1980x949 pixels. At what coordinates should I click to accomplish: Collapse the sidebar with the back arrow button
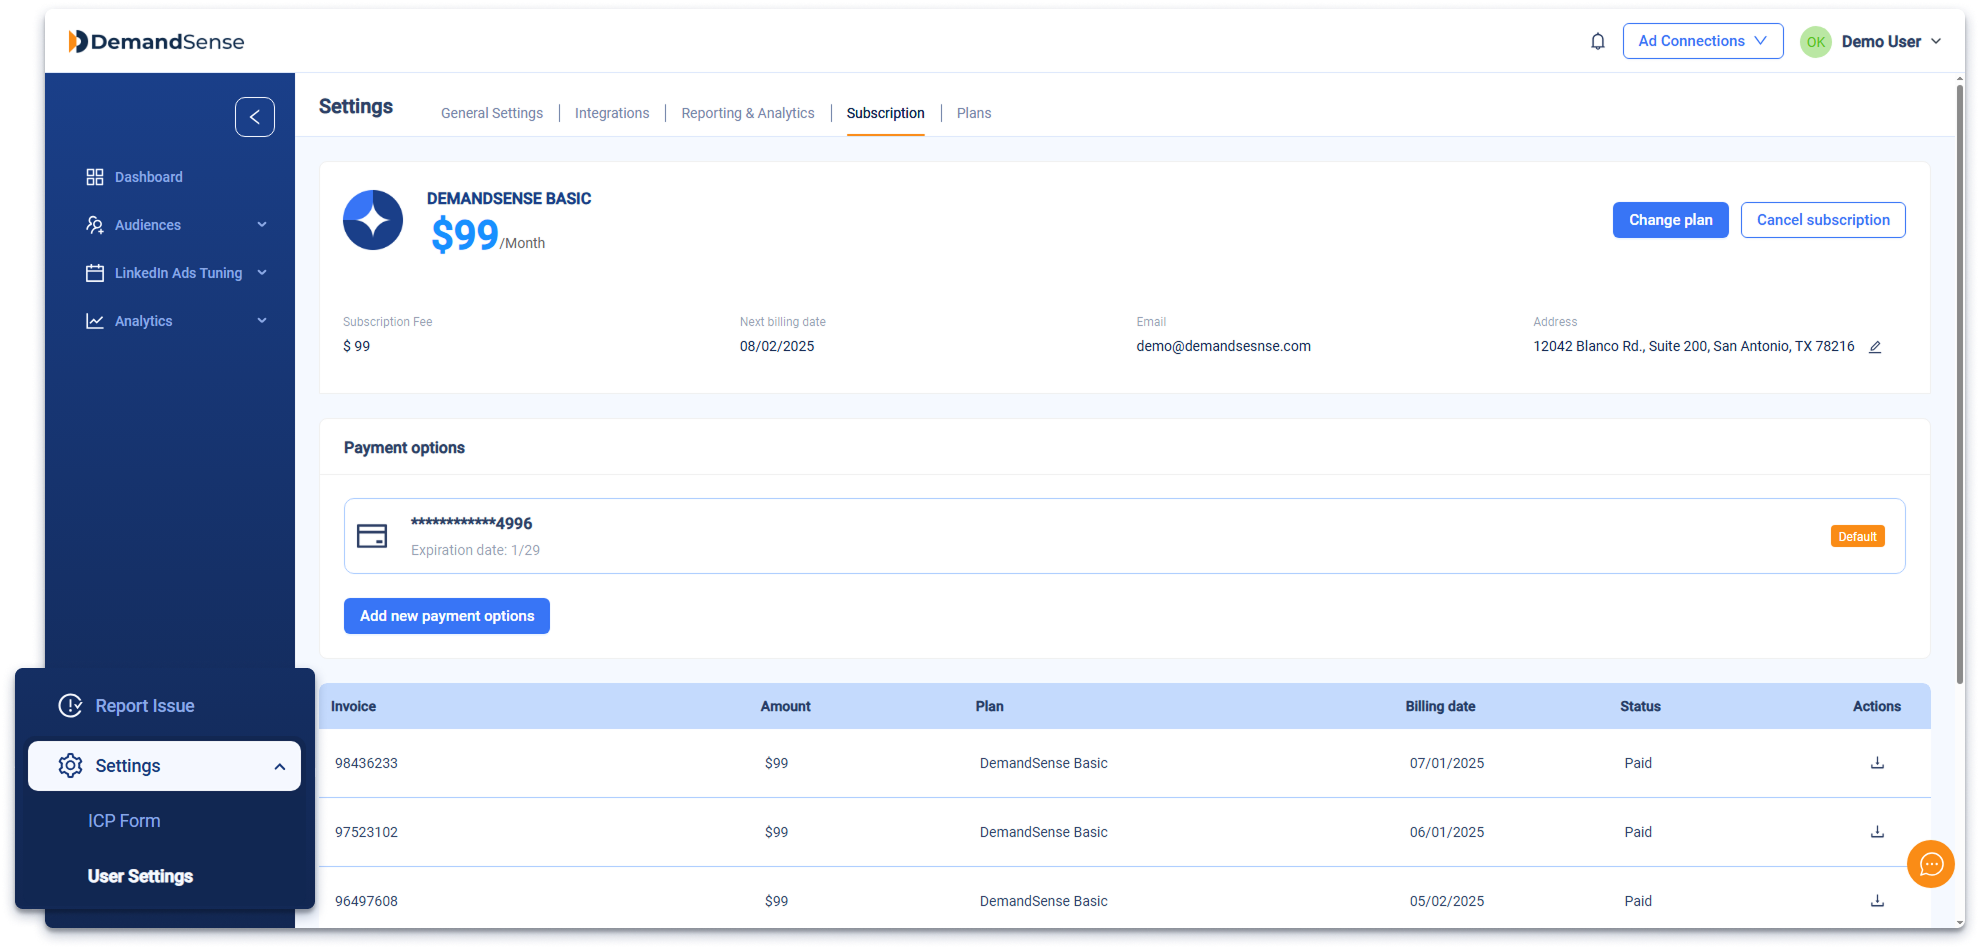click(255, 117)
